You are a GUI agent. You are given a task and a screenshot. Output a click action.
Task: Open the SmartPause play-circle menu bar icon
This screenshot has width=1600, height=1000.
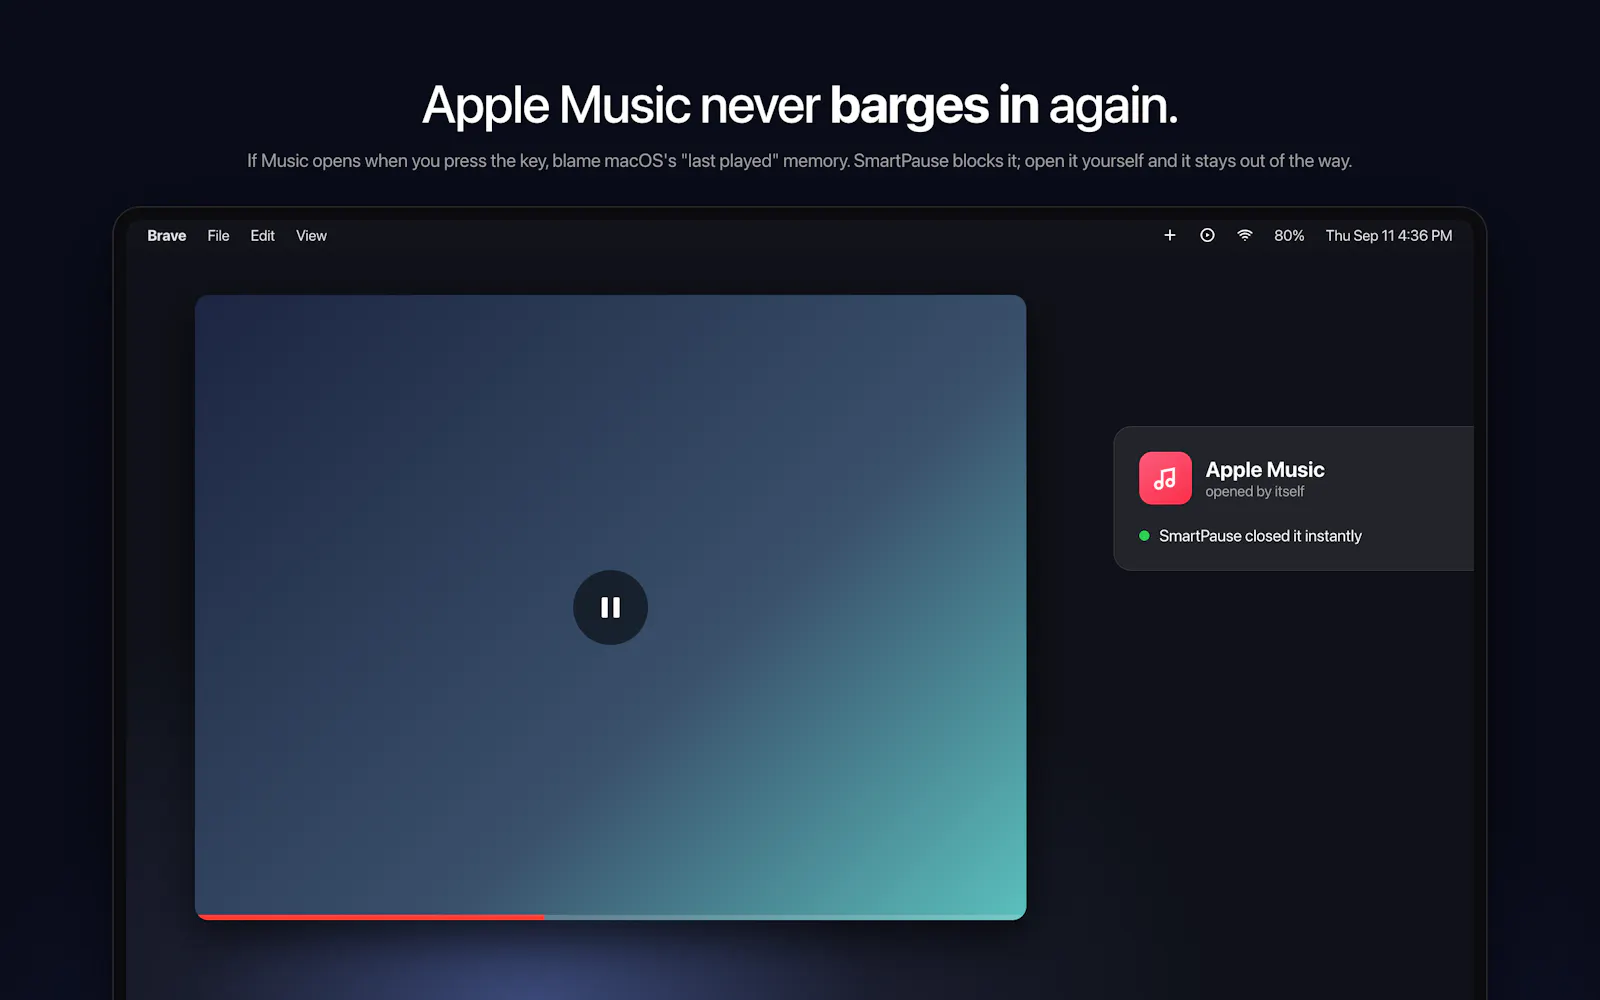(x=1207, y=235)
